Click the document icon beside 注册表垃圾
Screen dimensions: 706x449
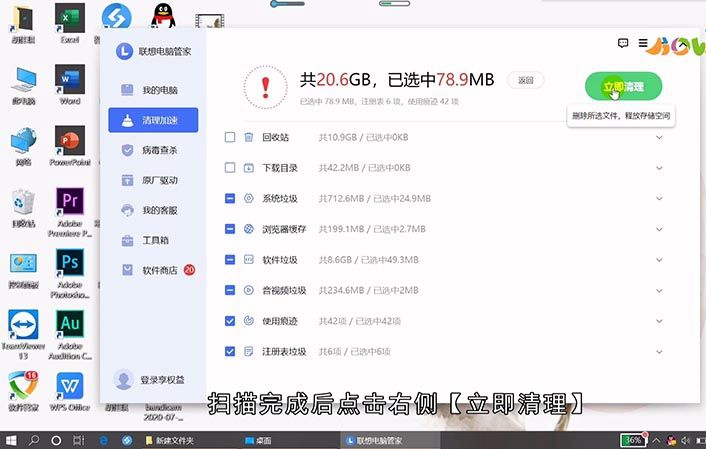coord(249,351)
